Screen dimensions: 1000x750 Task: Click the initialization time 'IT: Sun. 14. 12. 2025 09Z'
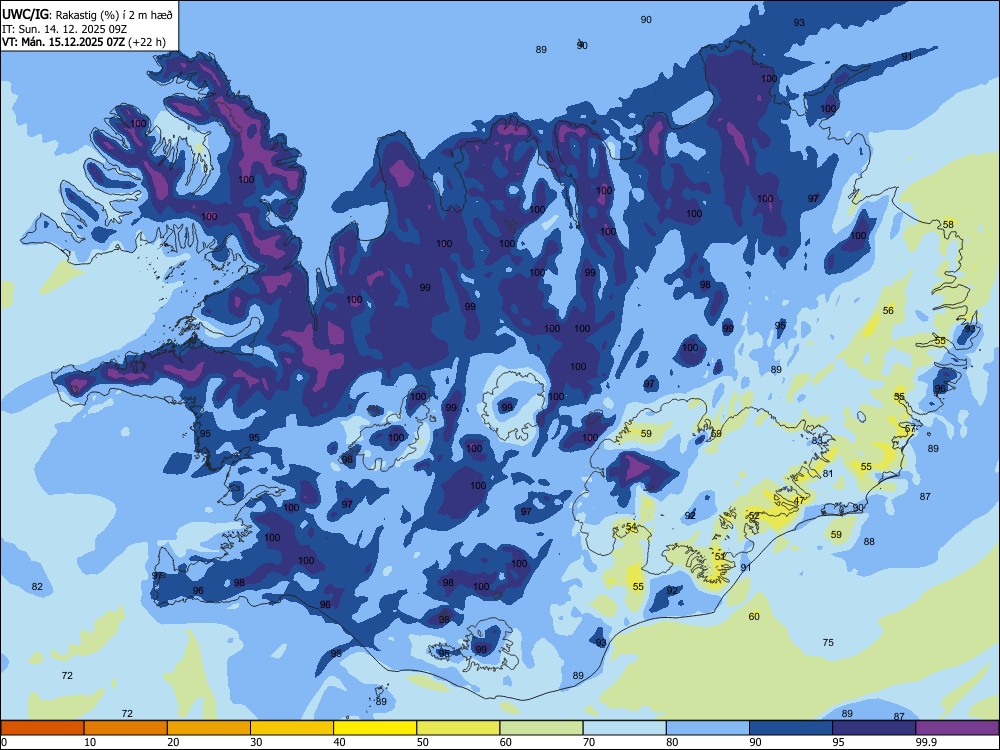[x=64, y=29]
